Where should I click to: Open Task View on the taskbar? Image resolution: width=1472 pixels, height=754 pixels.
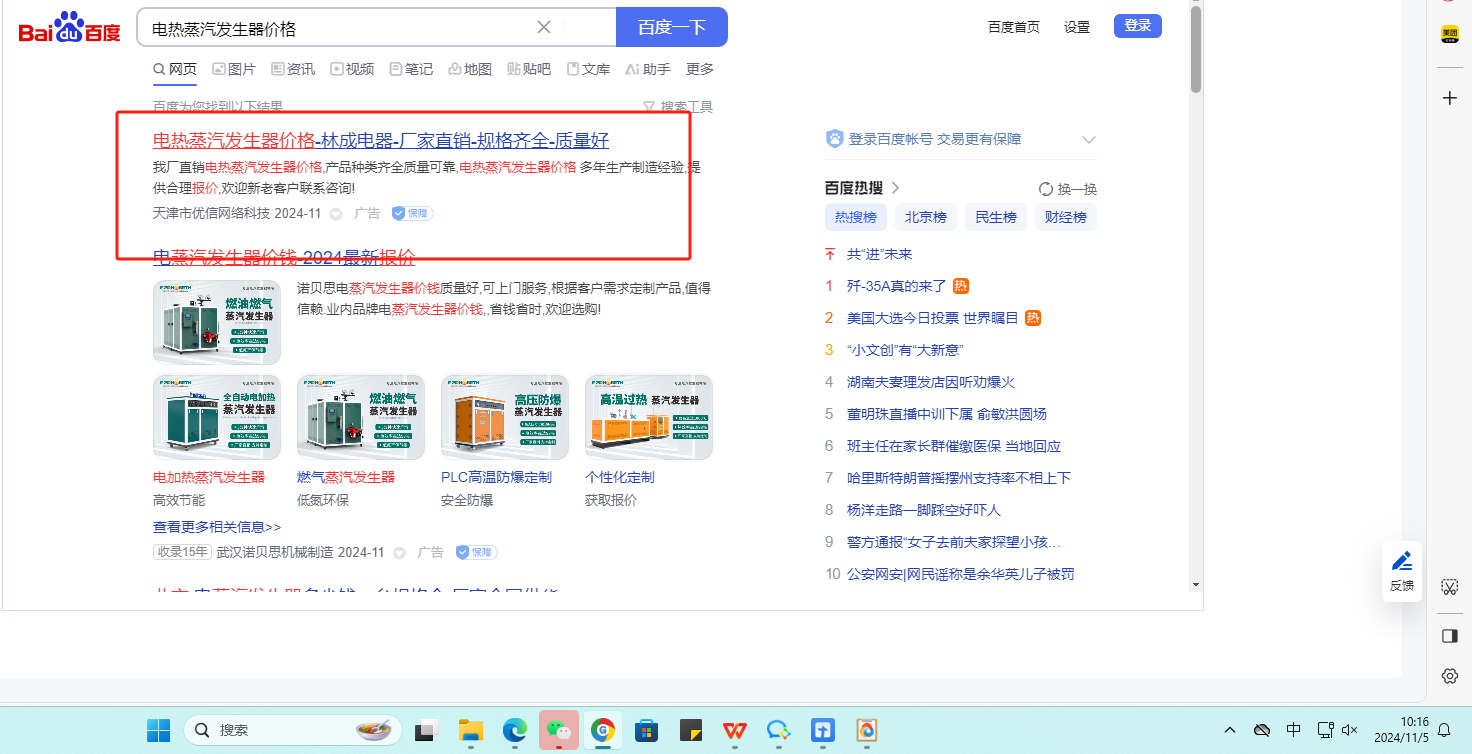427,731
